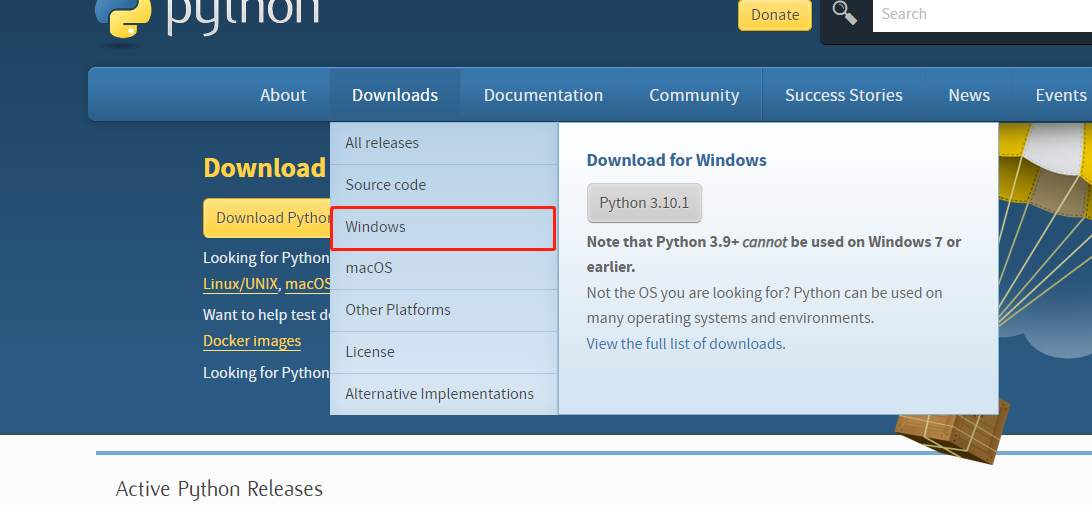Choose macOS in Downloads dropdown

pos(369,268)
